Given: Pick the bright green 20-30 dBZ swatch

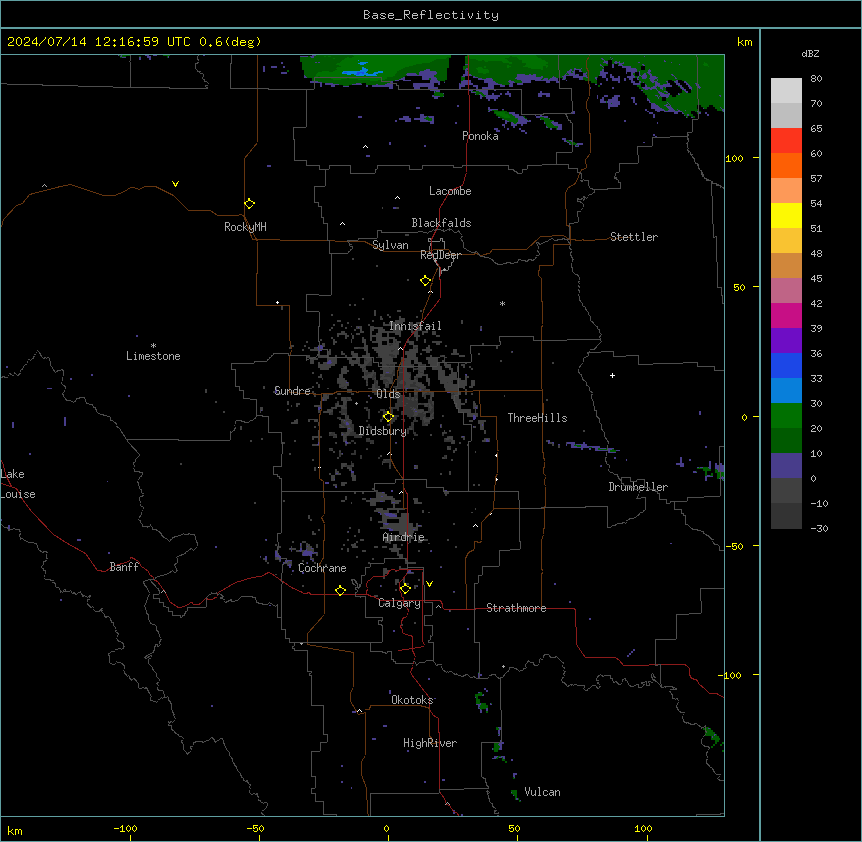Looking at the screenshot, I should tap(786, 416).
